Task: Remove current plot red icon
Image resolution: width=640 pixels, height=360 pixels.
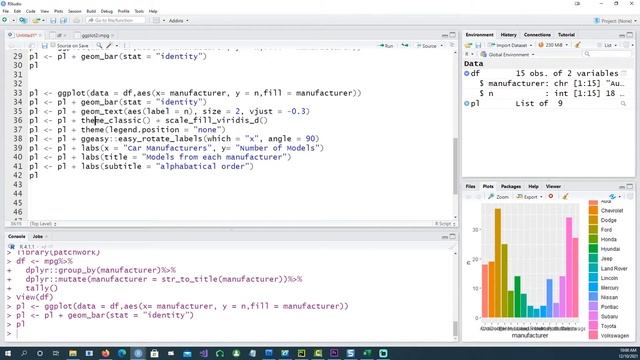Action: pyautogui.click(x=551, y=196)
